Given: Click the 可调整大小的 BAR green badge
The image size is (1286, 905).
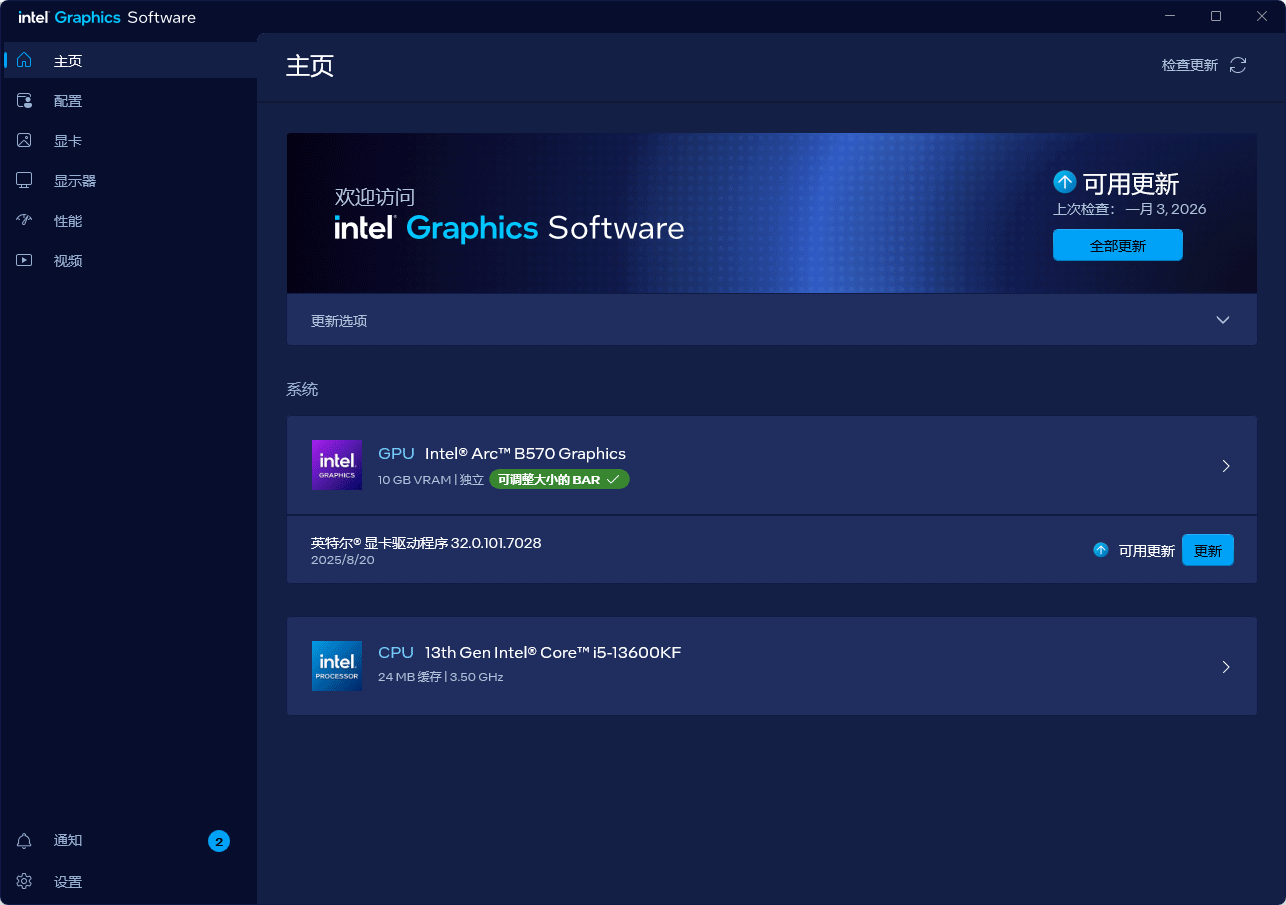Looking at the screenshot, I should click(x=559, y=479).
